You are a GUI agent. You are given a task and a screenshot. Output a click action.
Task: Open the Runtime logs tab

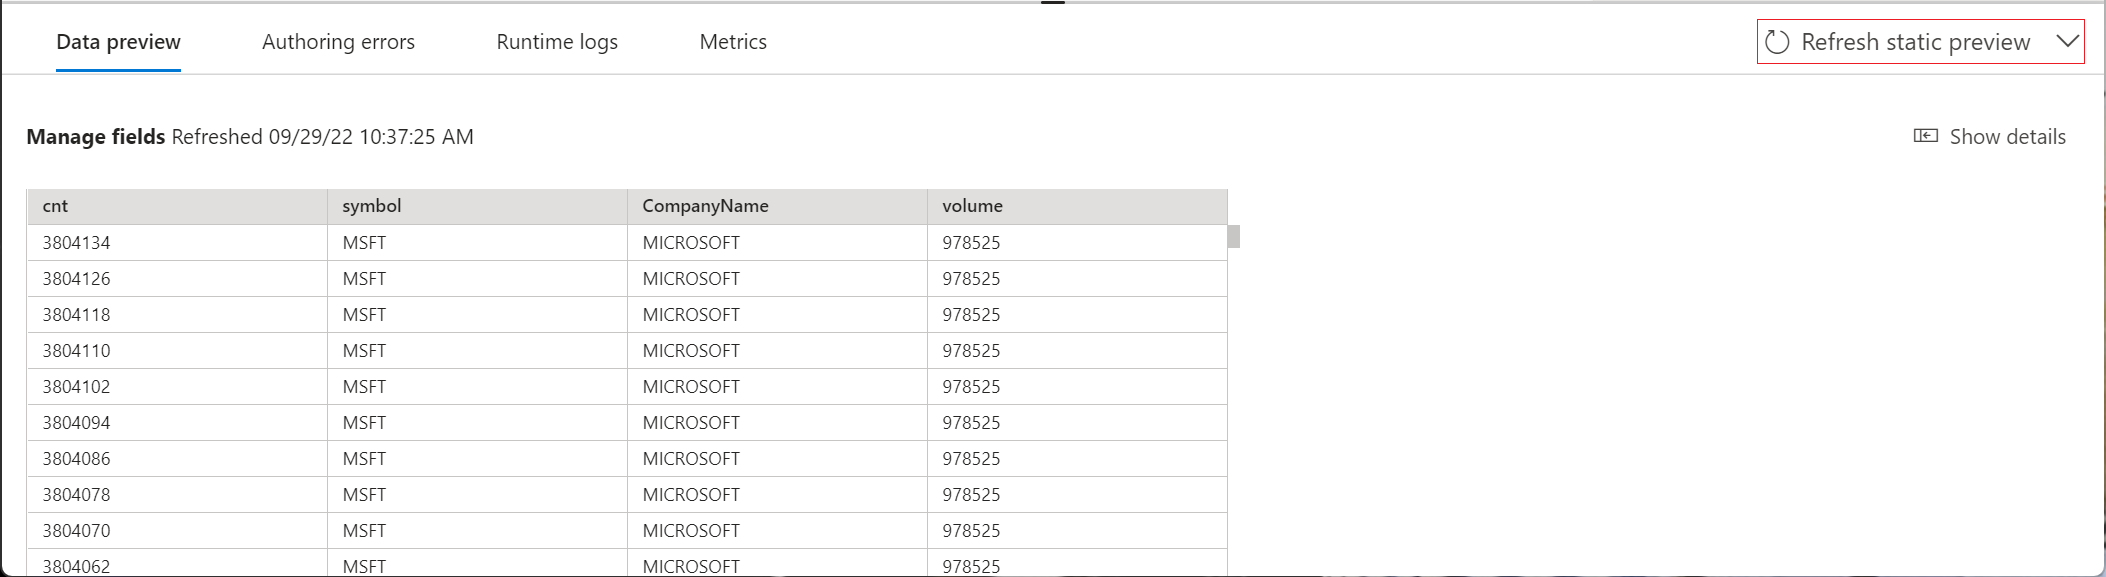point(556,42)
